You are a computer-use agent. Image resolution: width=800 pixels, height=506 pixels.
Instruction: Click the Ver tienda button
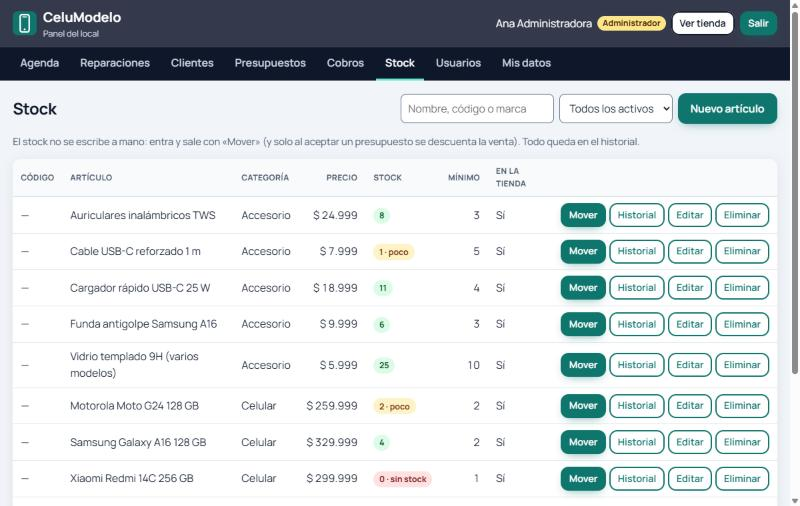pos(702,23)
